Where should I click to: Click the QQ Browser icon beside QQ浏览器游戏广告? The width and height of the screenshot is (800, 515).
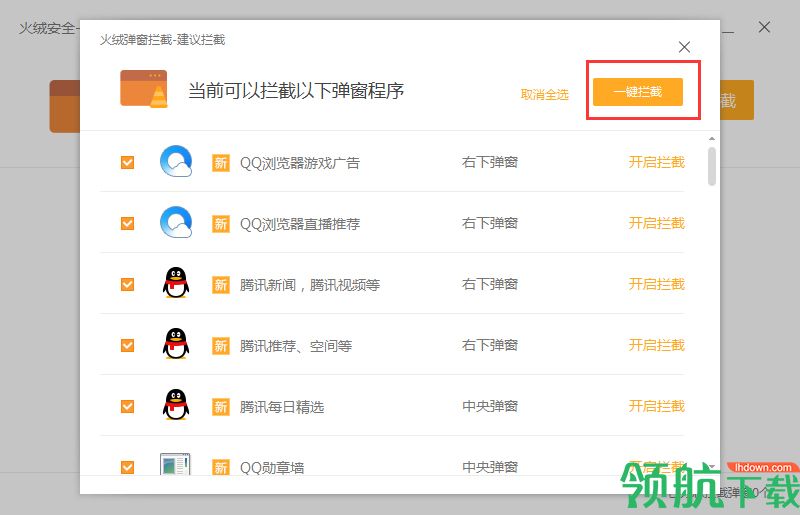pos(176,162)
